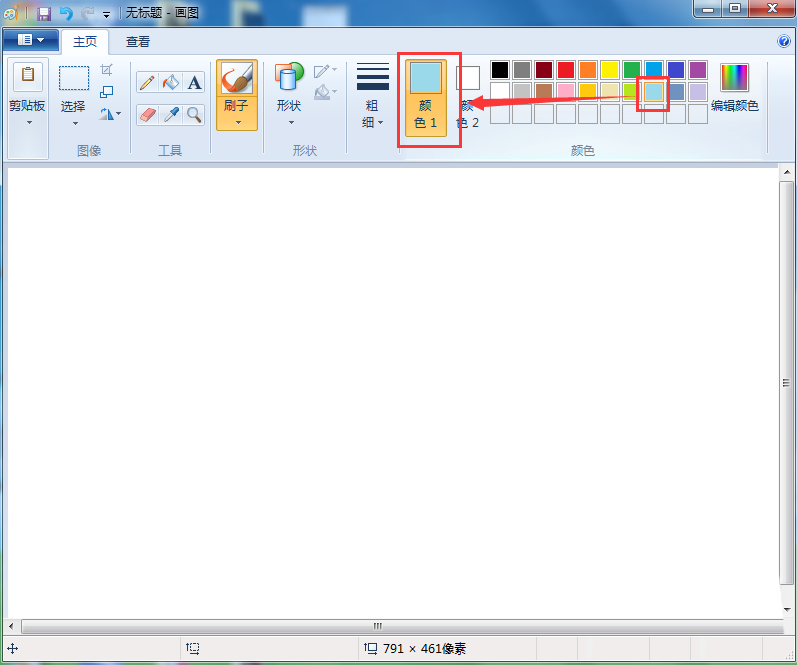This screenshot has width=797, height=665.
Task: Expand the Clipboard dropdown arrow
Action: click(29, 123)
